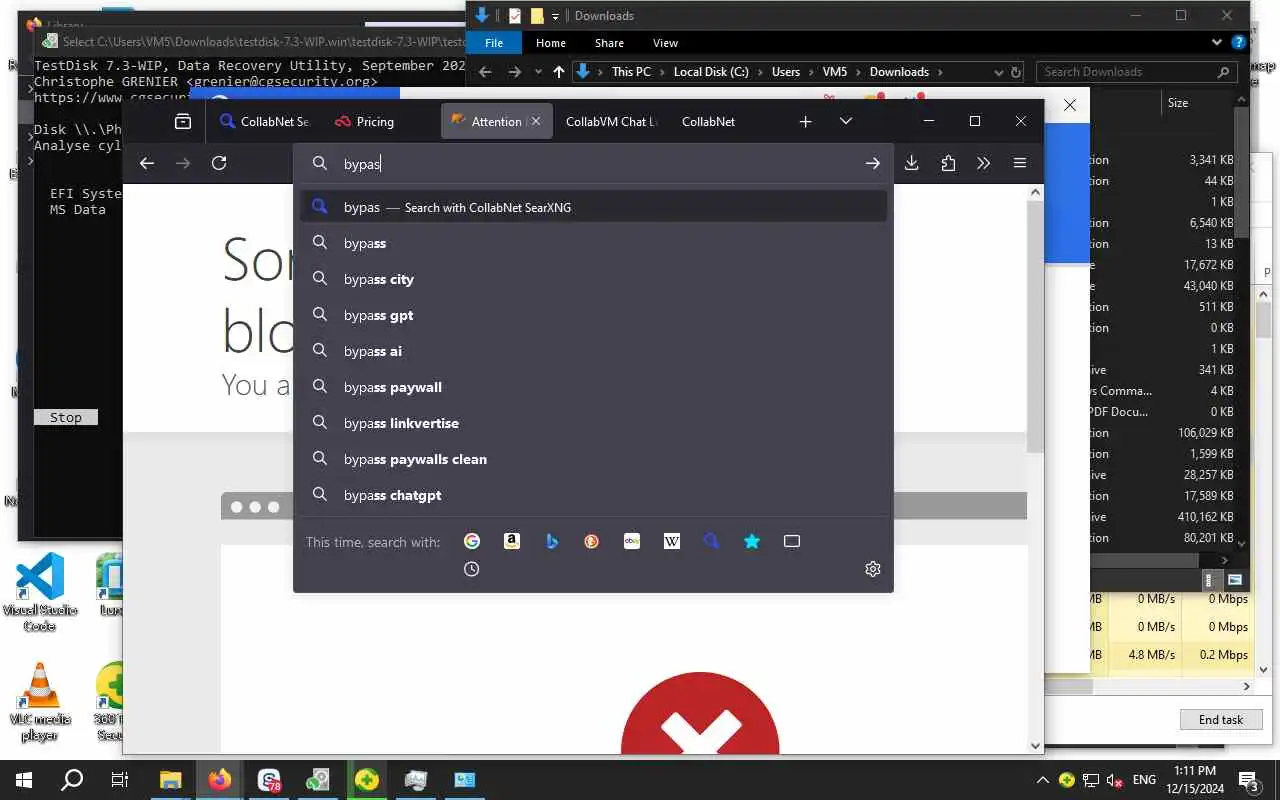Select "bypas — Search with CollabNet SearXNG"
The width and height of the screenshot is (1280, 800).
pyautogui.click(x=593, y=207)
